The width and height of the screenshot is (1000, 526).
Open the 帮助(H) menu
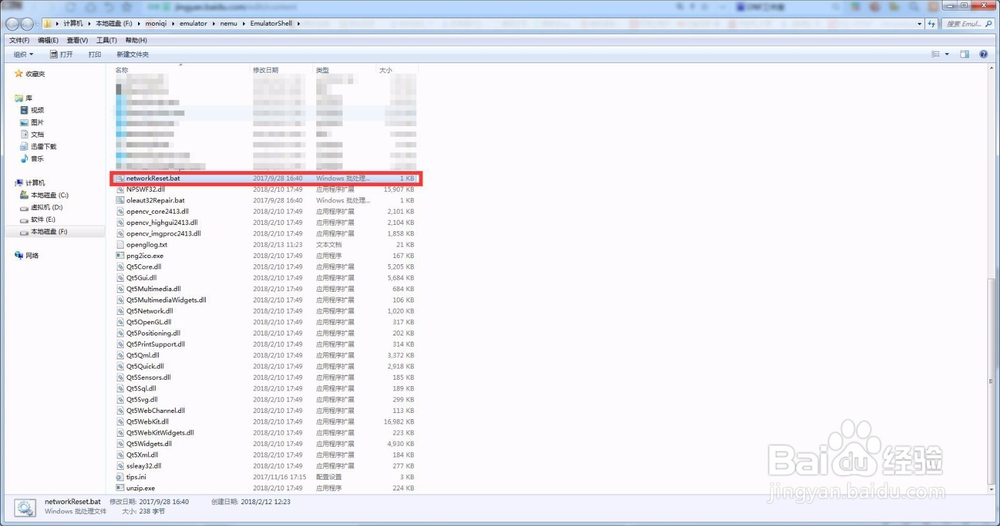click(136, 40)
